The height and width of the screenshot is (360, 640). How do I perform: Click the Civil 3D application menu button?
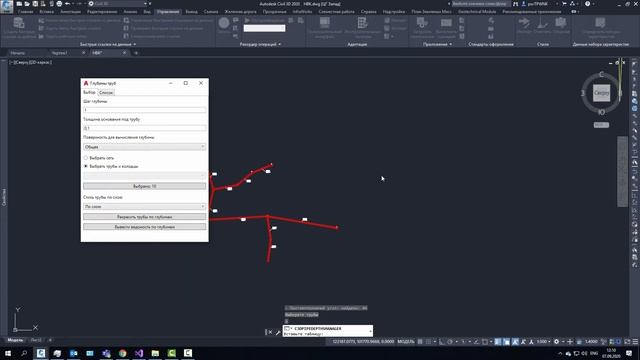pyautogui.click(x=6, y=6)
